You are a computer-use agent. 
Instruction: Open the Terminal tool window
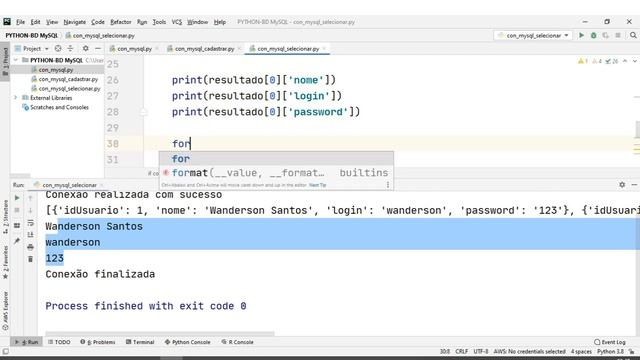click(140, 342)
